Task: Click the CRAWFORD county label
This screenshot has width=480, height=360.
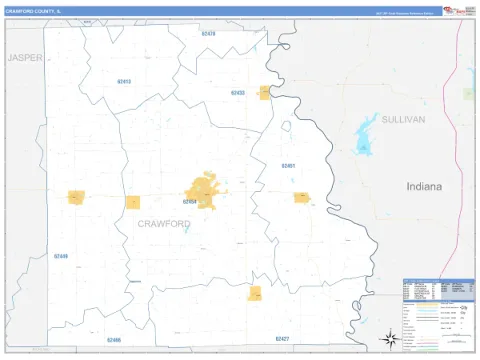Action: pos(164,224)
